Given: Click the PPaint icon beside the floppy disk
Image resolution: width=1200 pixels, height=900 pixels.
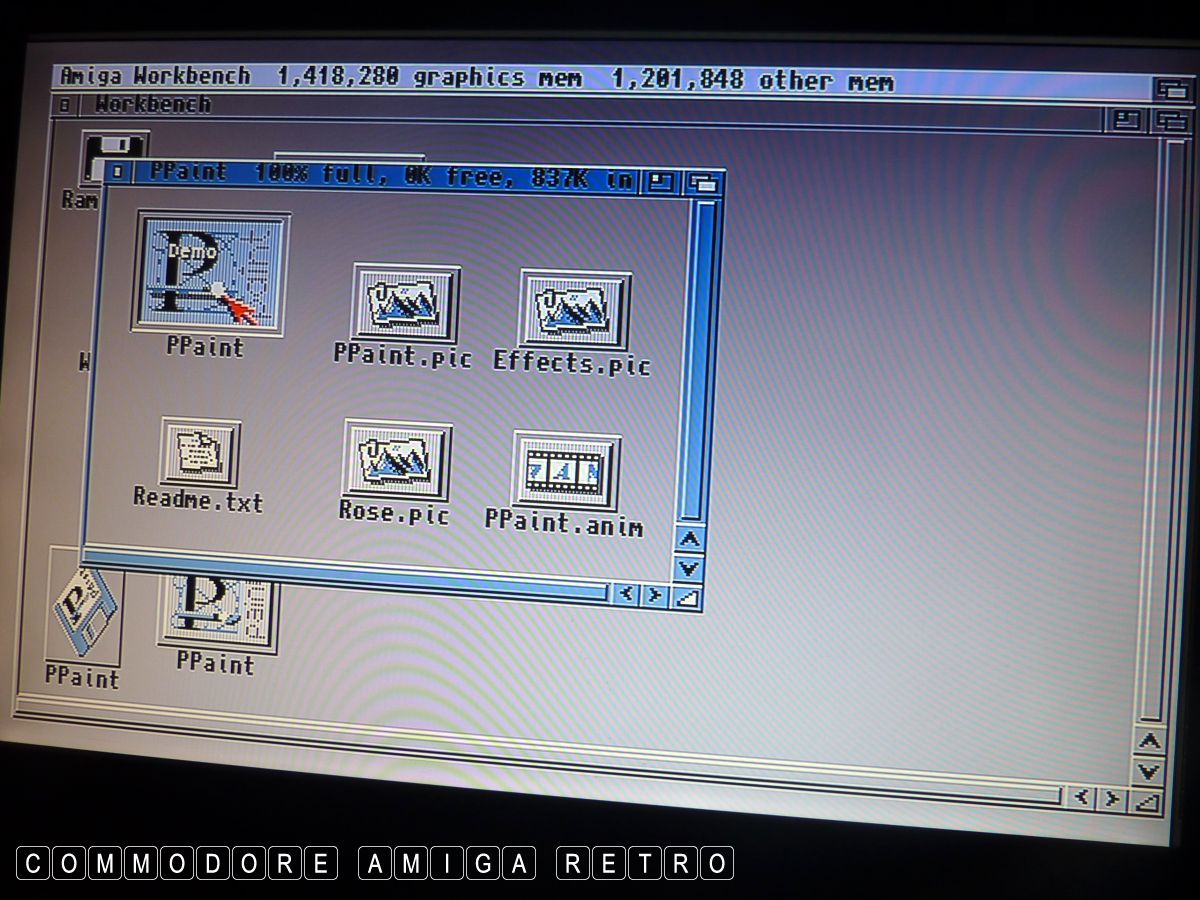Looking at the screenshot, I should (216, 608).
